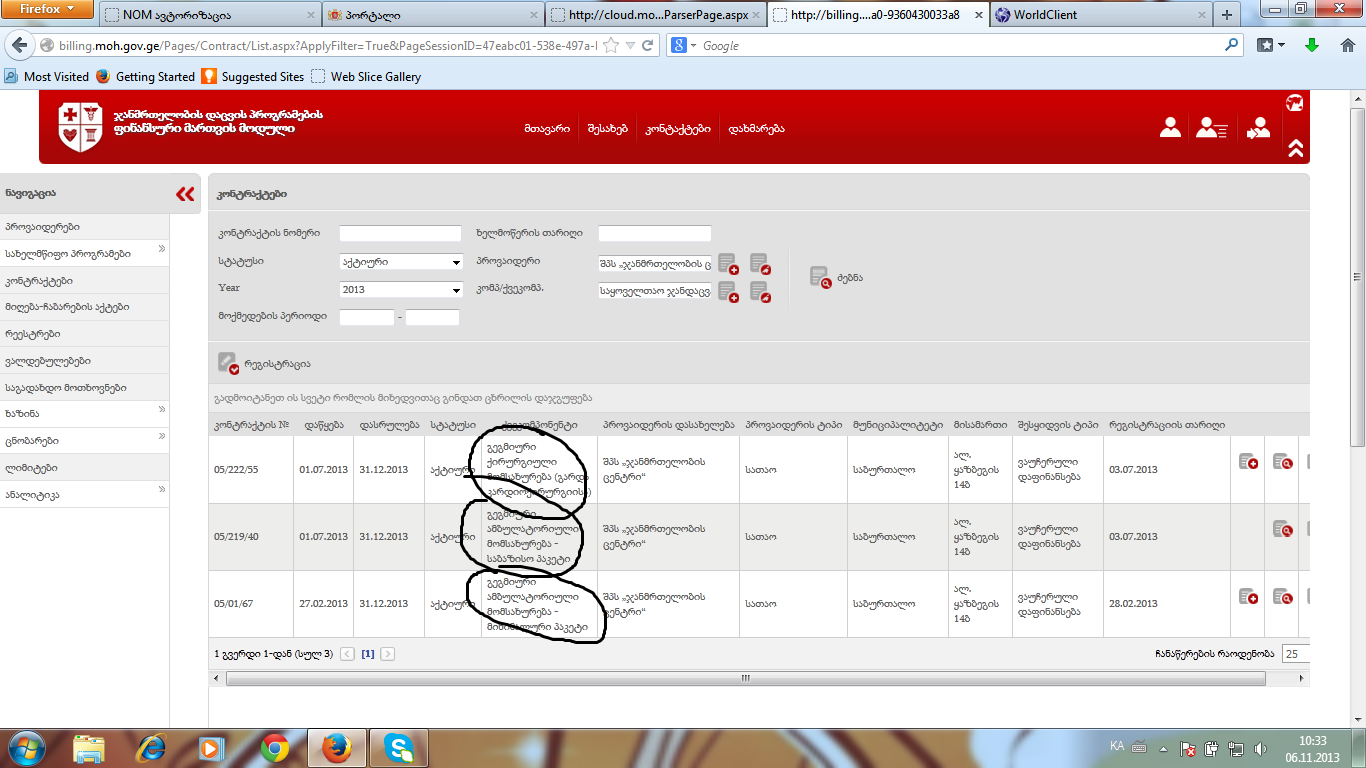Click the რეგისტრაცია registration icon

click(x=228, y=363)
